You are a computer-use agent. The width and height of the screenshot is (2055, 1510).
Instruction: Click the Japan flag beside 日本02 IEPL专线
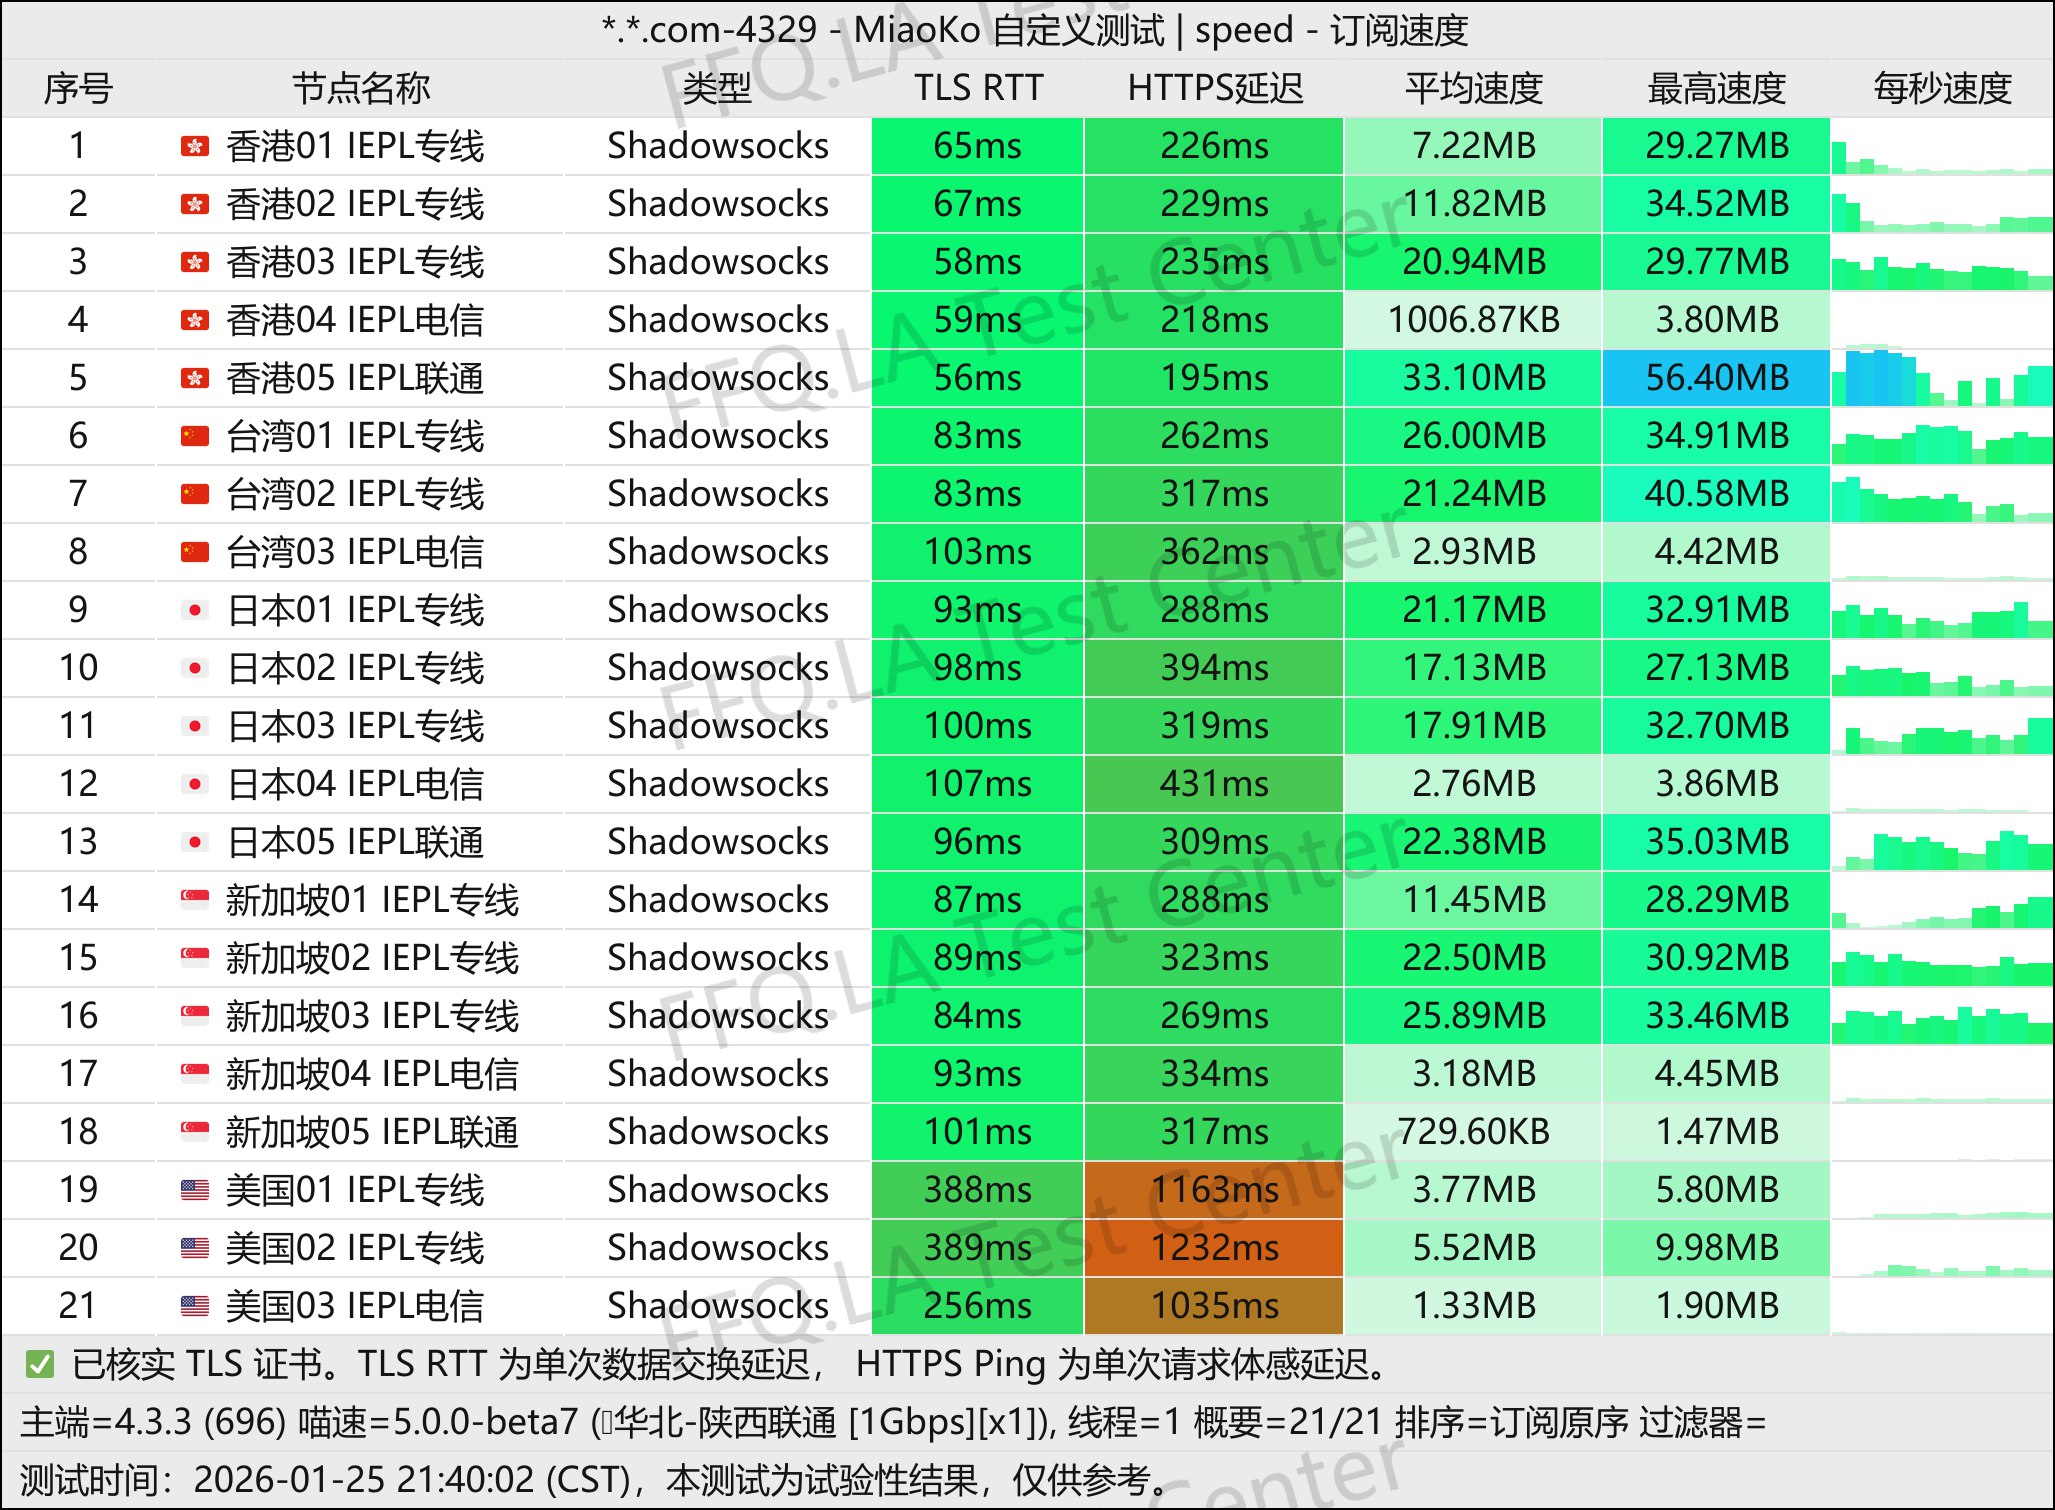[x=195, y=669]
